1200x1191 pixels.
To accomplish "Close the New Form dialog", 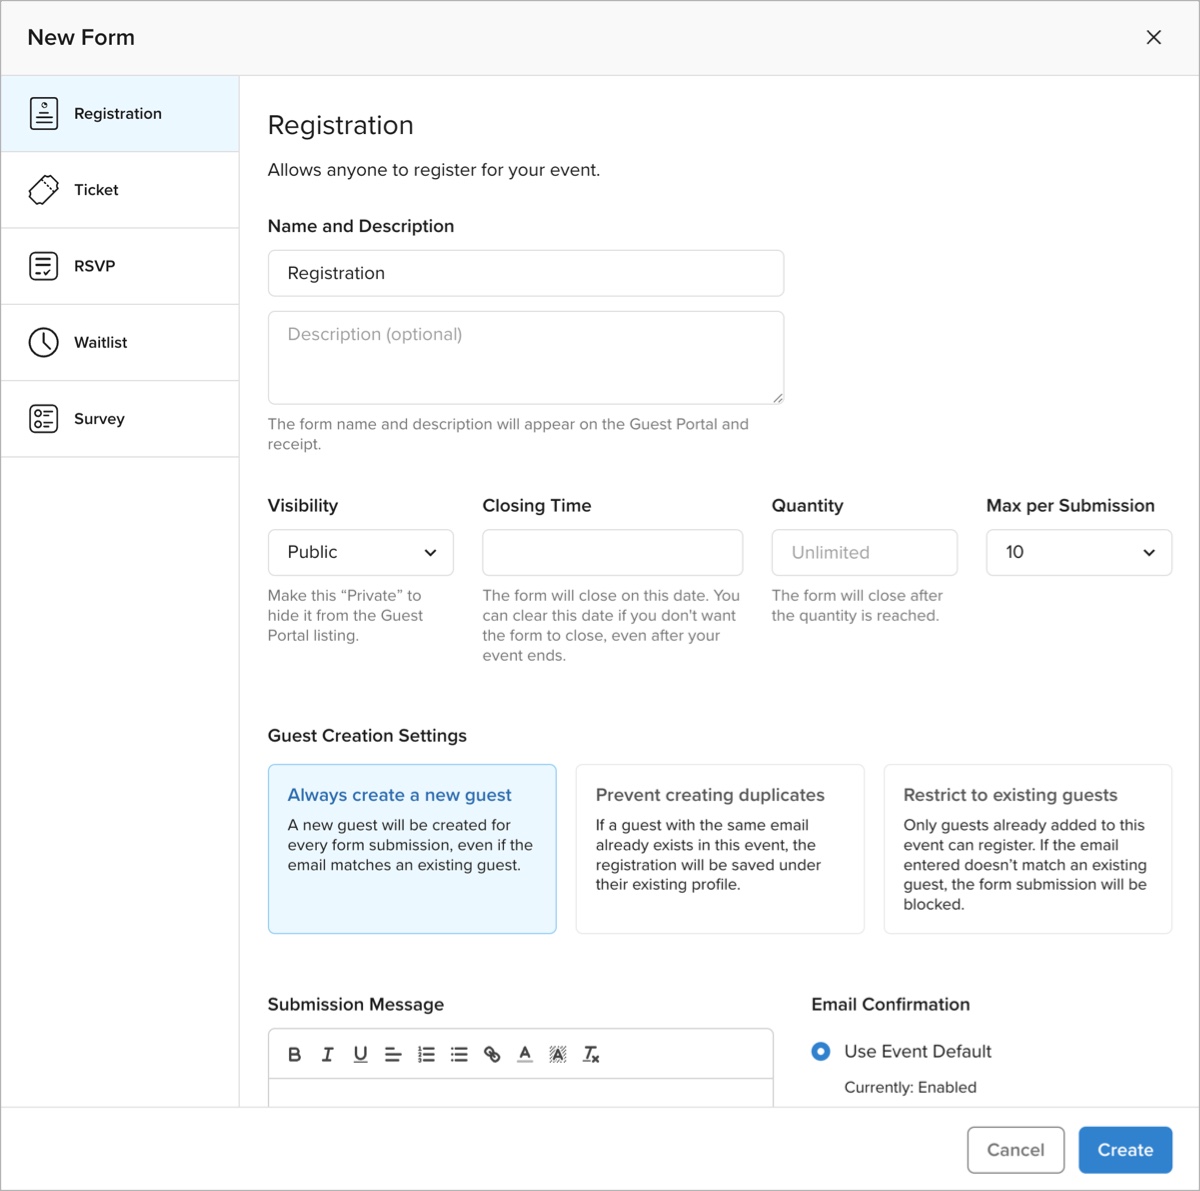I will (x=1154, y=37).
